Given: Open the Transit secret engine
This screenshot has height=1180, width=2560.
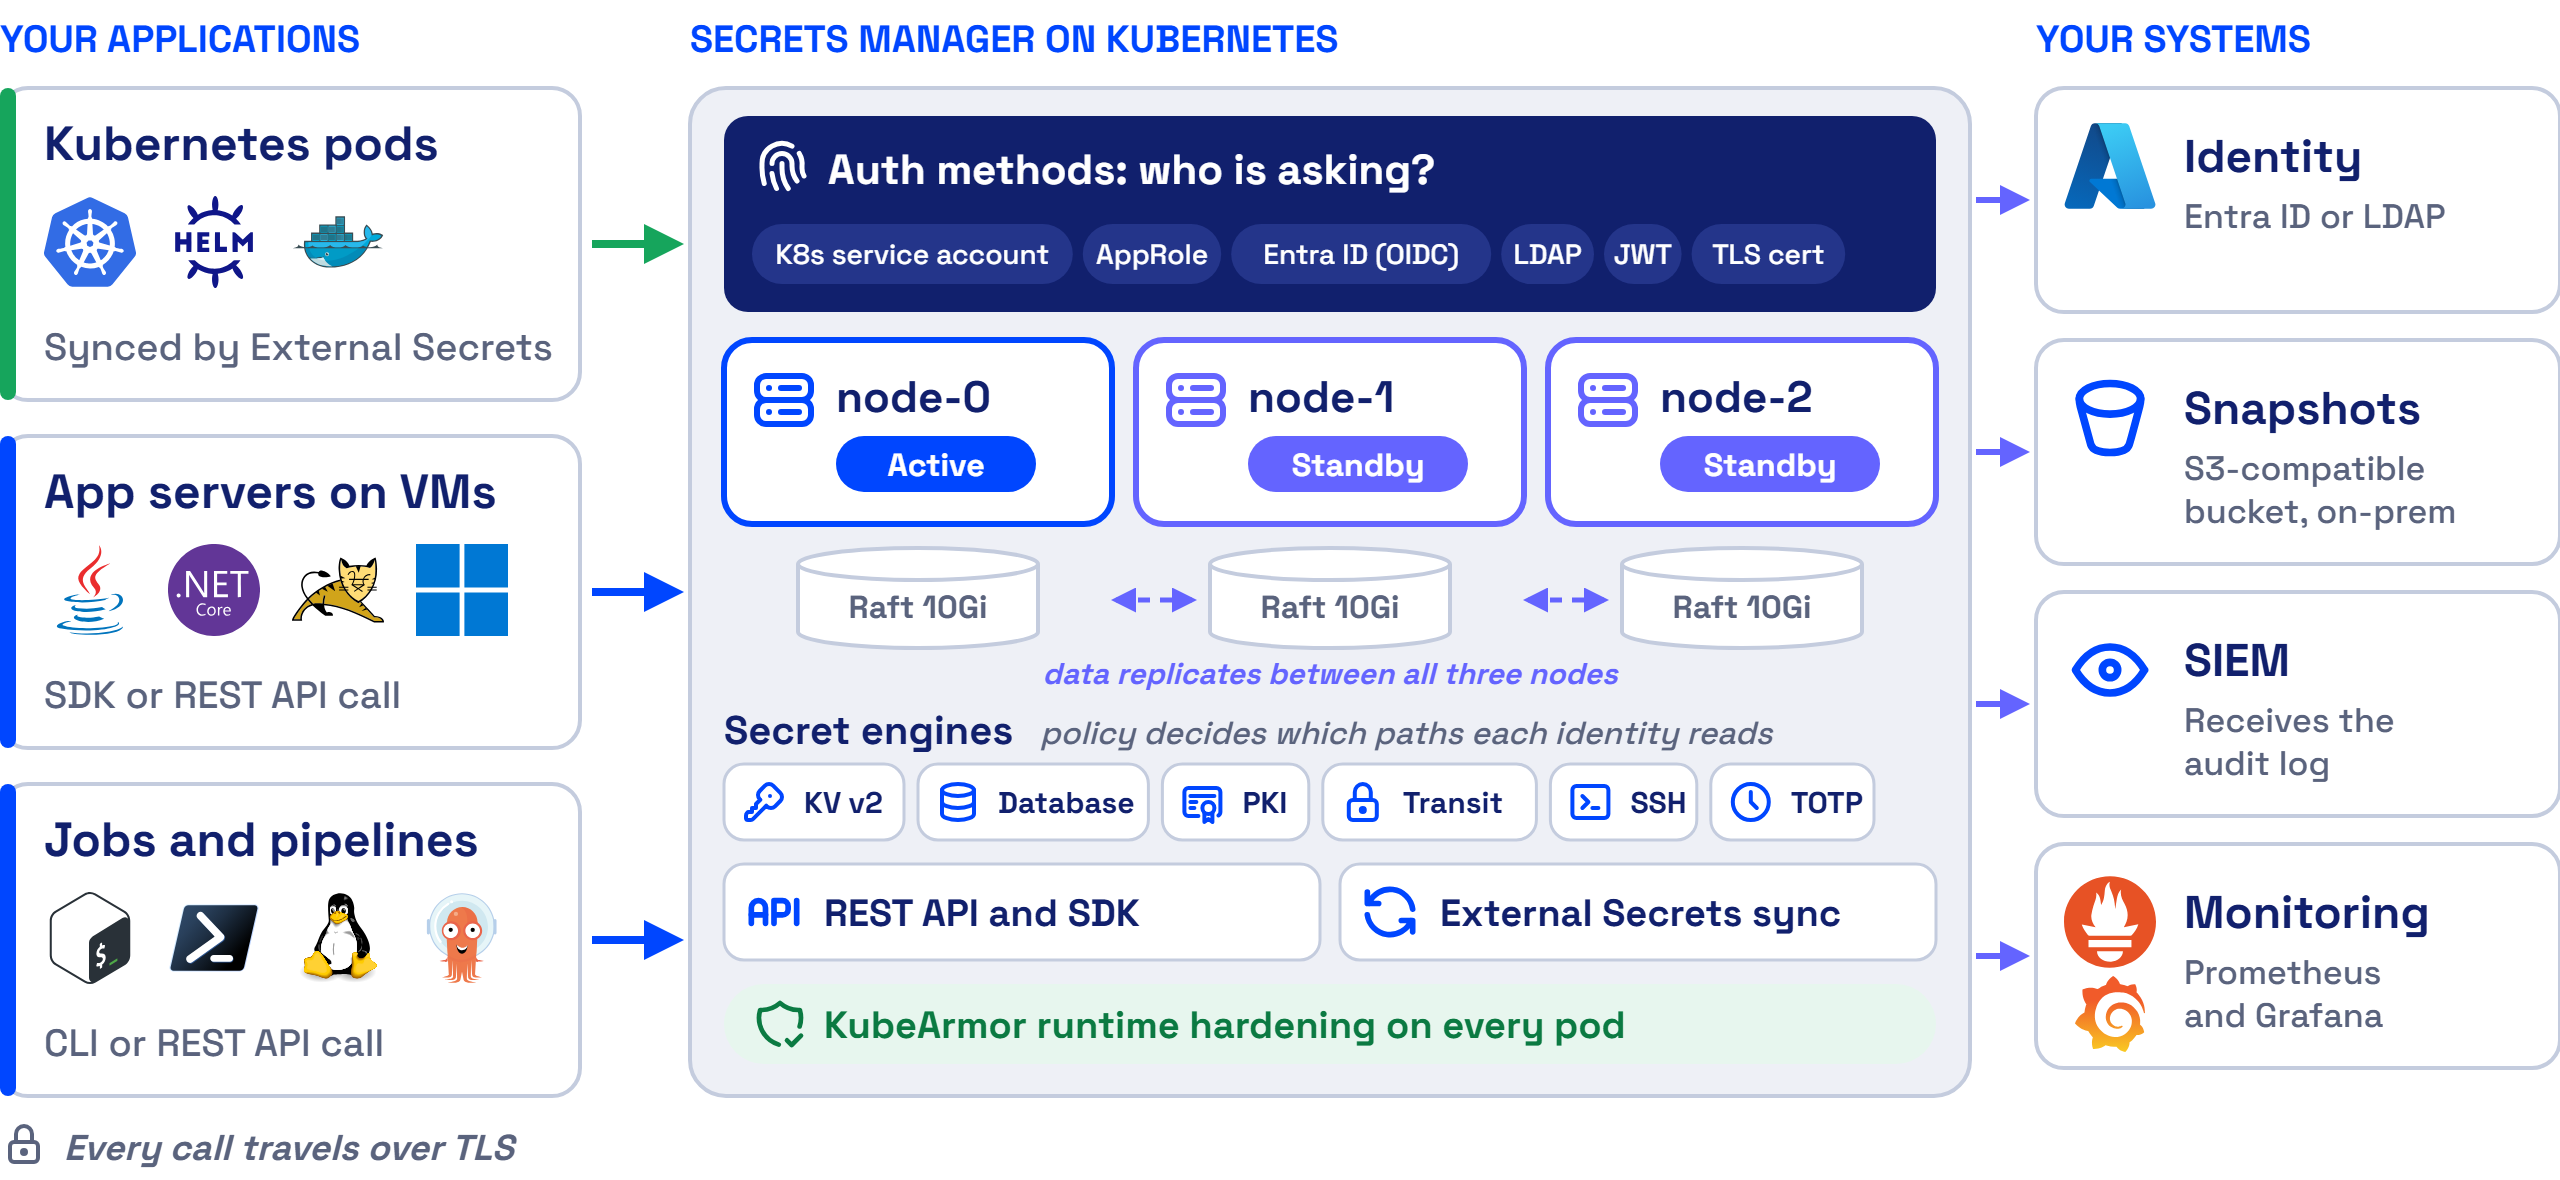Looking at the screenshot, I should pyautogui.click(x=1429, y=802).
